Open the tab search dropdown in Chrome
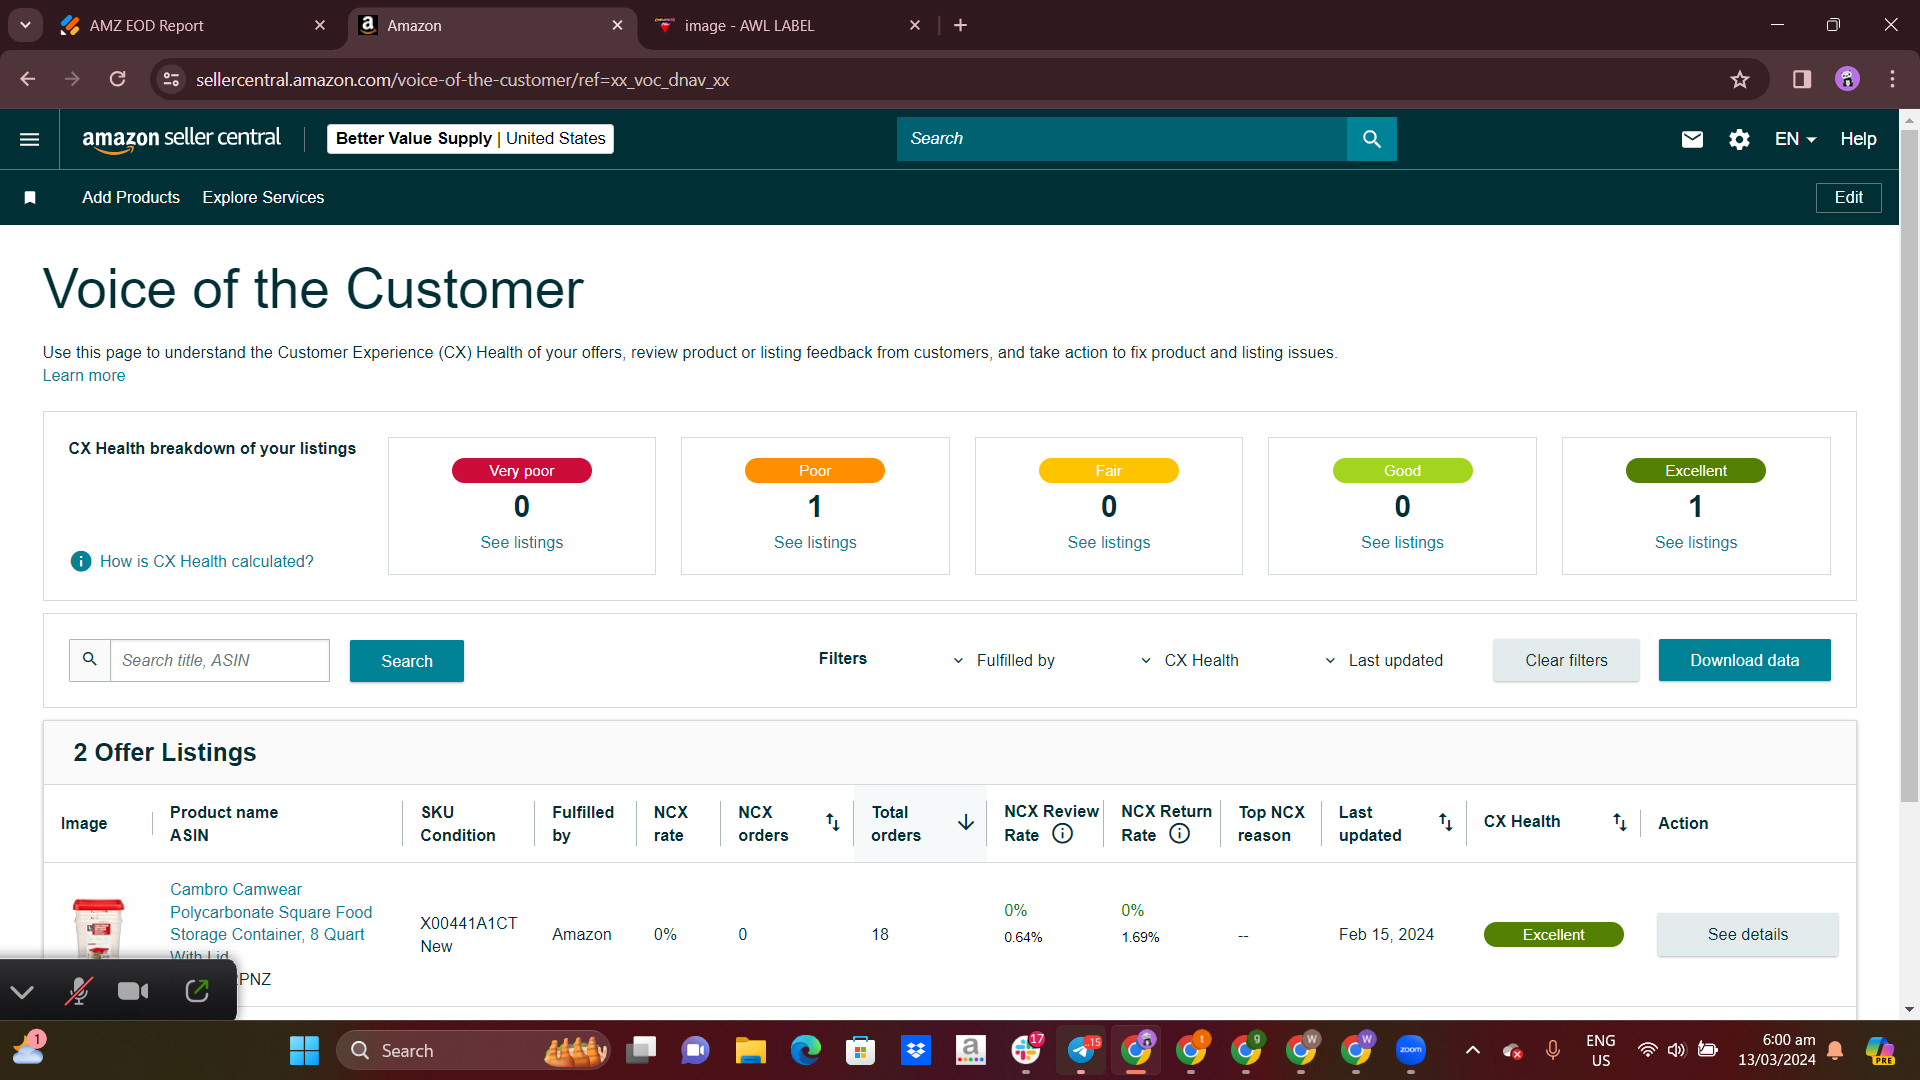The image size is (1920, 1080). (x=25, y=25)
